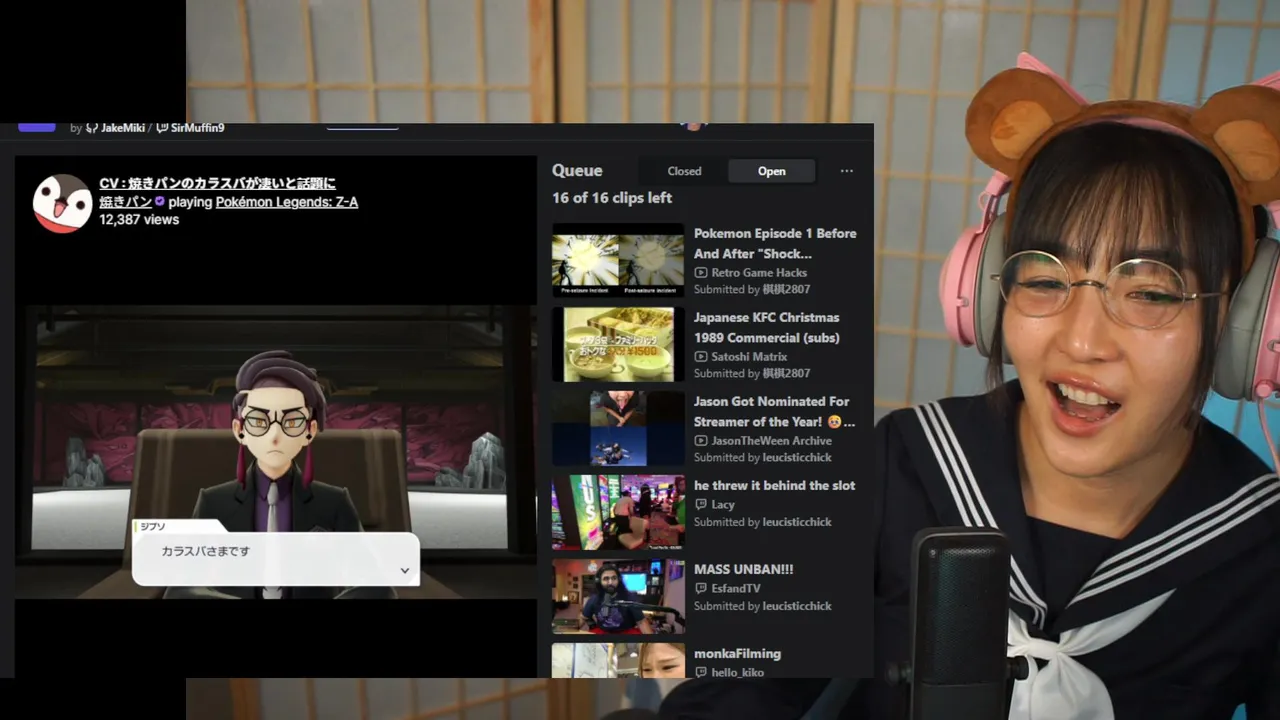Click 'Submitted by leucisticchick' under MASS UNBAN!!!

(x=763, y=605)
